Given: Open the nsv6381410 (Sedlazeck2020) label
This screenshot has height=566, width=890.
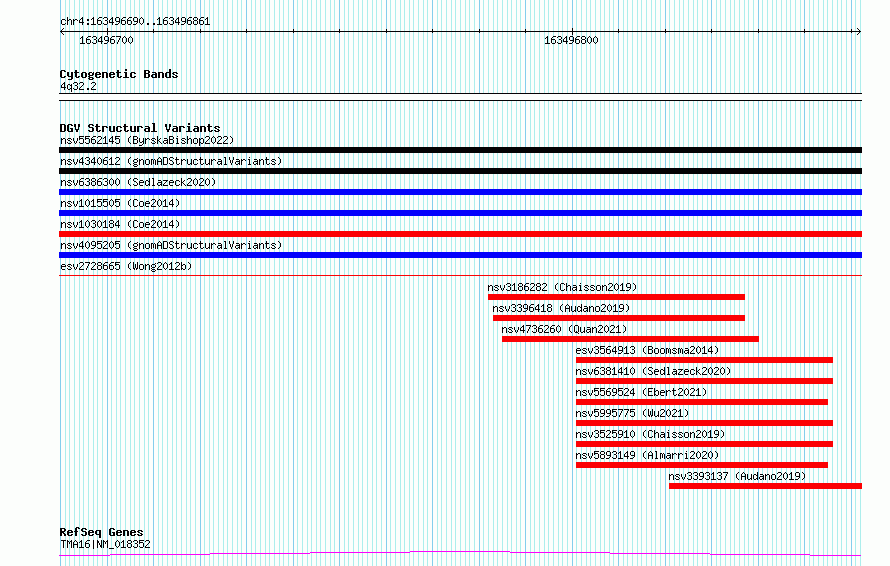Looking at the screenshot, I should [x=653, y=371].
